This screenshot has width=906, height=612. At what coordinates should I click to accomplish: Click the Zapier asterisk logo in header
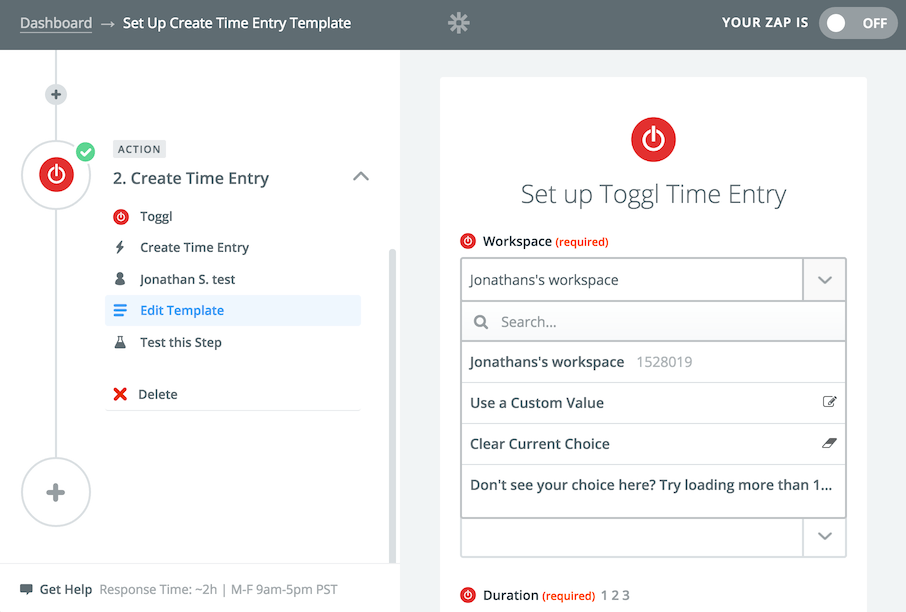458,23
